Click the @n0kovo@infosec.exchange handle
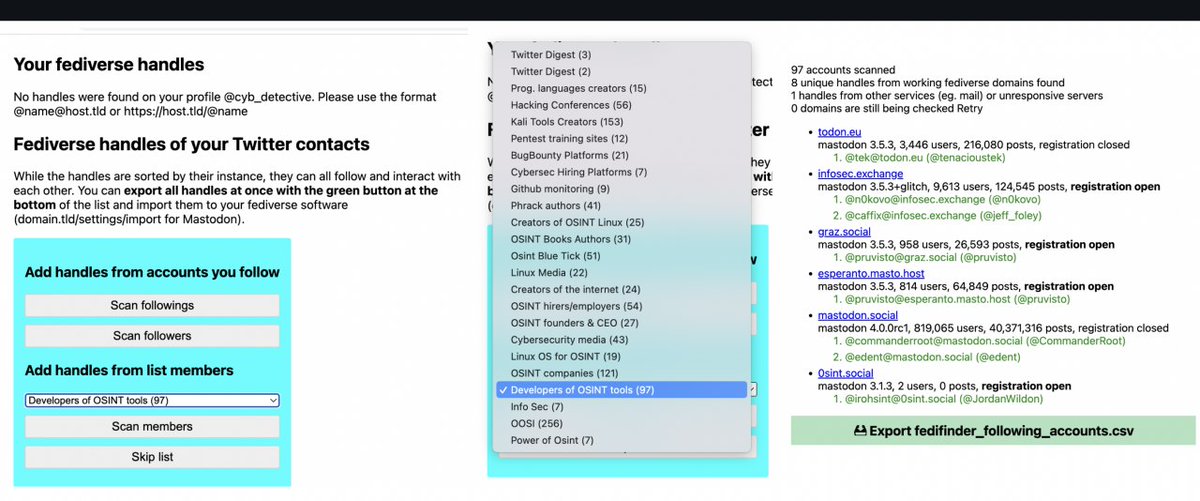1200x501 pixels. pos(942,202)
